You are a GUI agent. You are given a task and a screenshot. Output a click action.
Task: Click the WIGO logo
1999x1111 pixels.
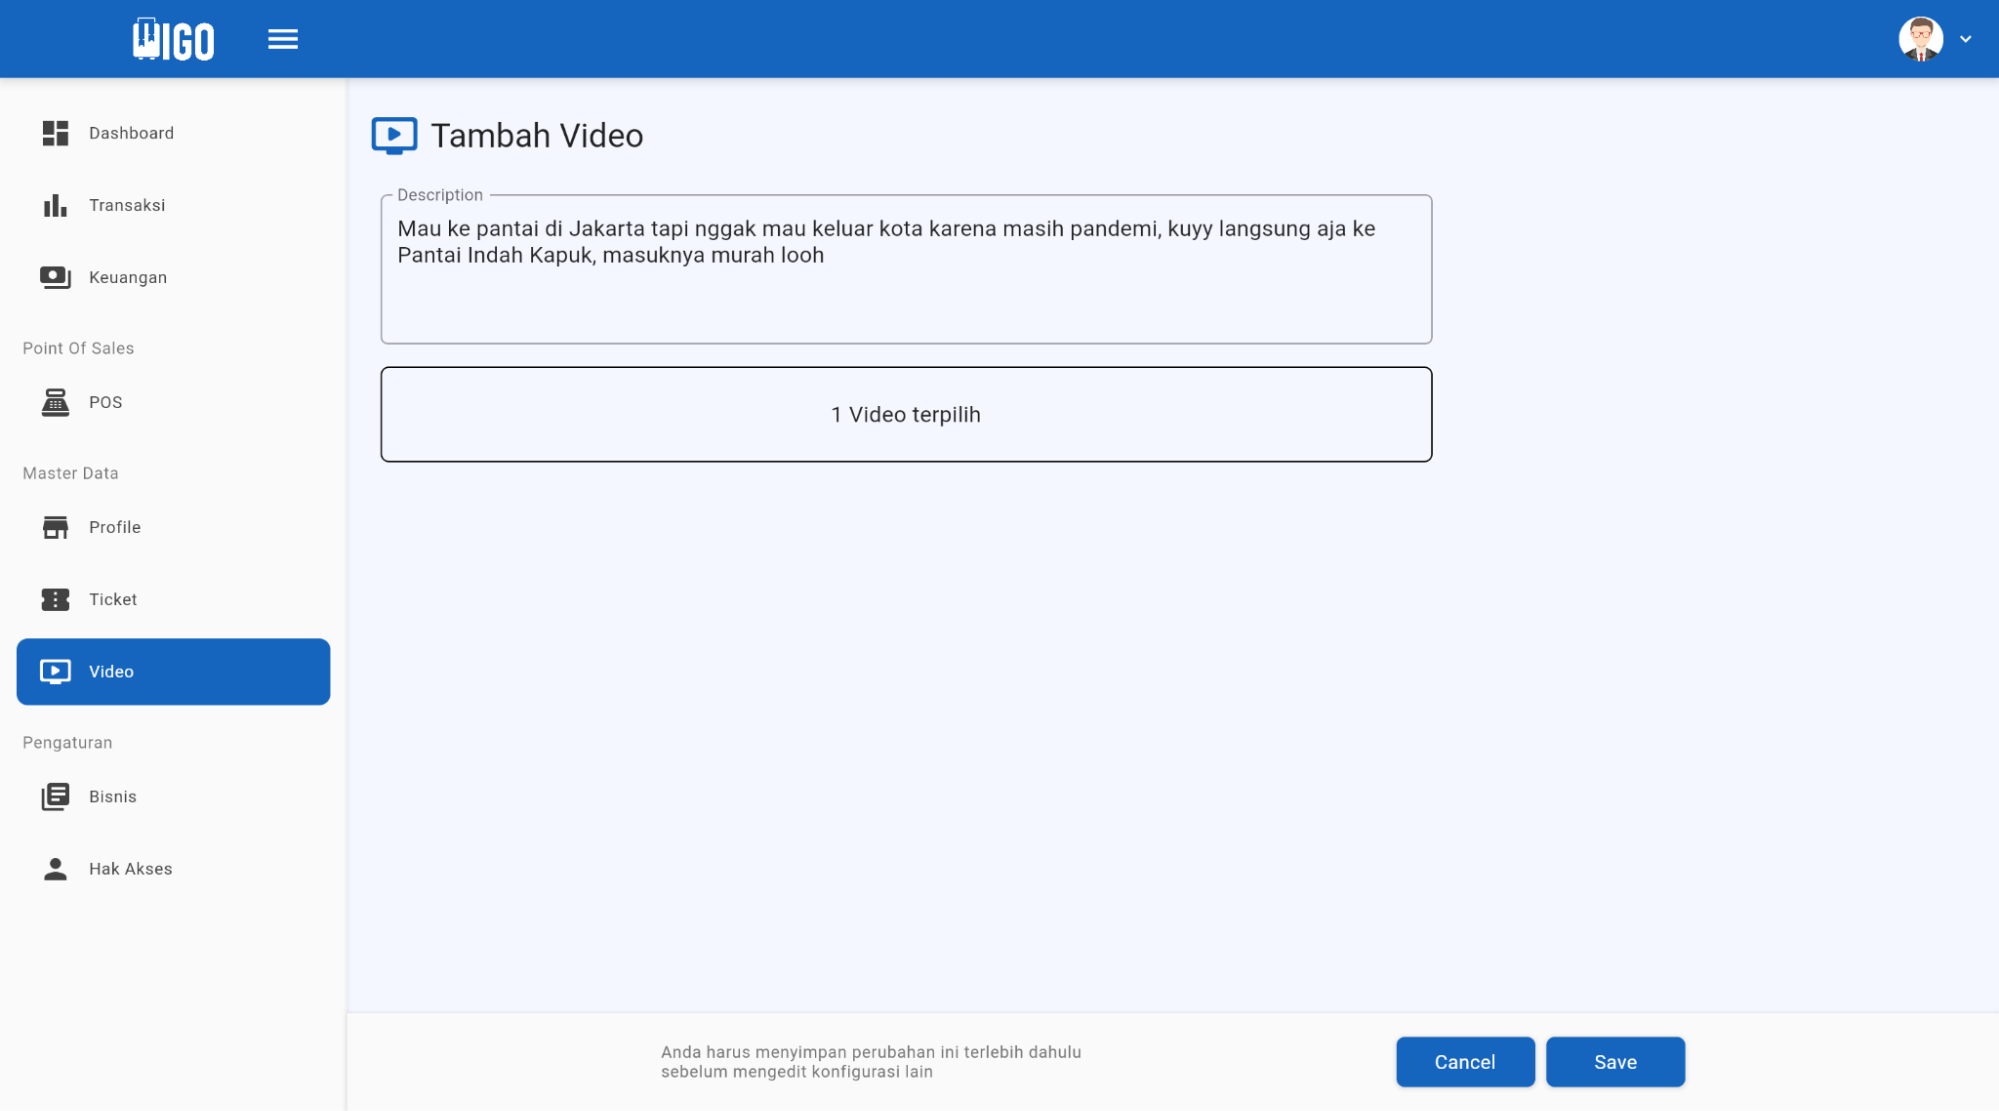click(173, 38)
